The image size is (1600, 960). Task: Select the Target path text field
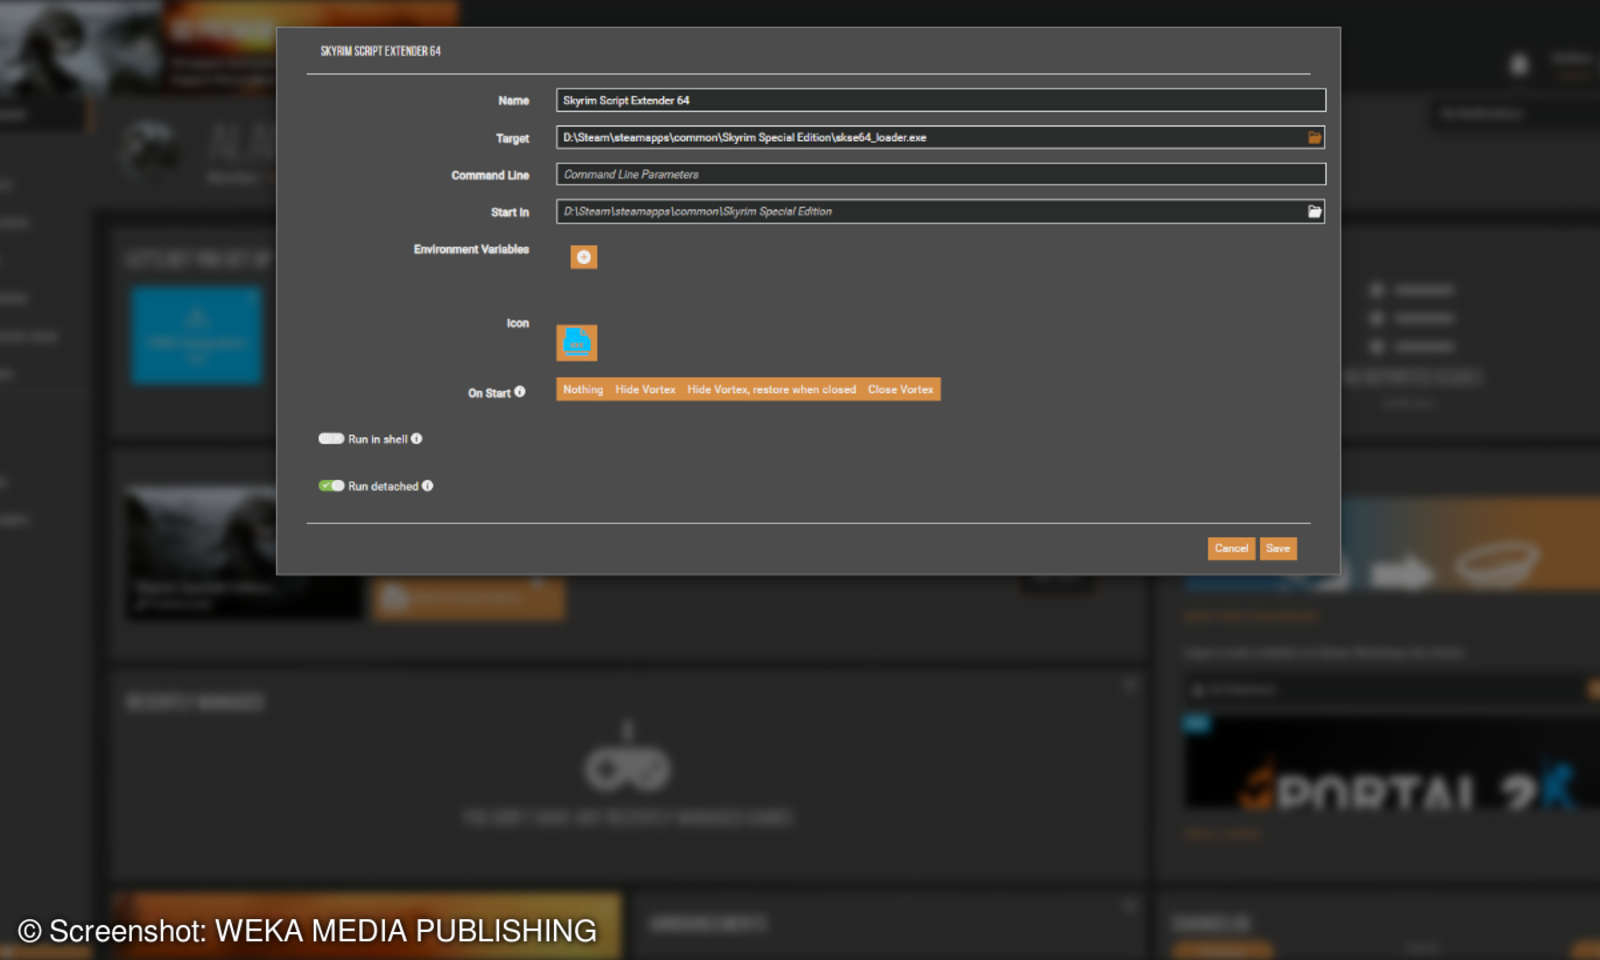coord(920,137)
